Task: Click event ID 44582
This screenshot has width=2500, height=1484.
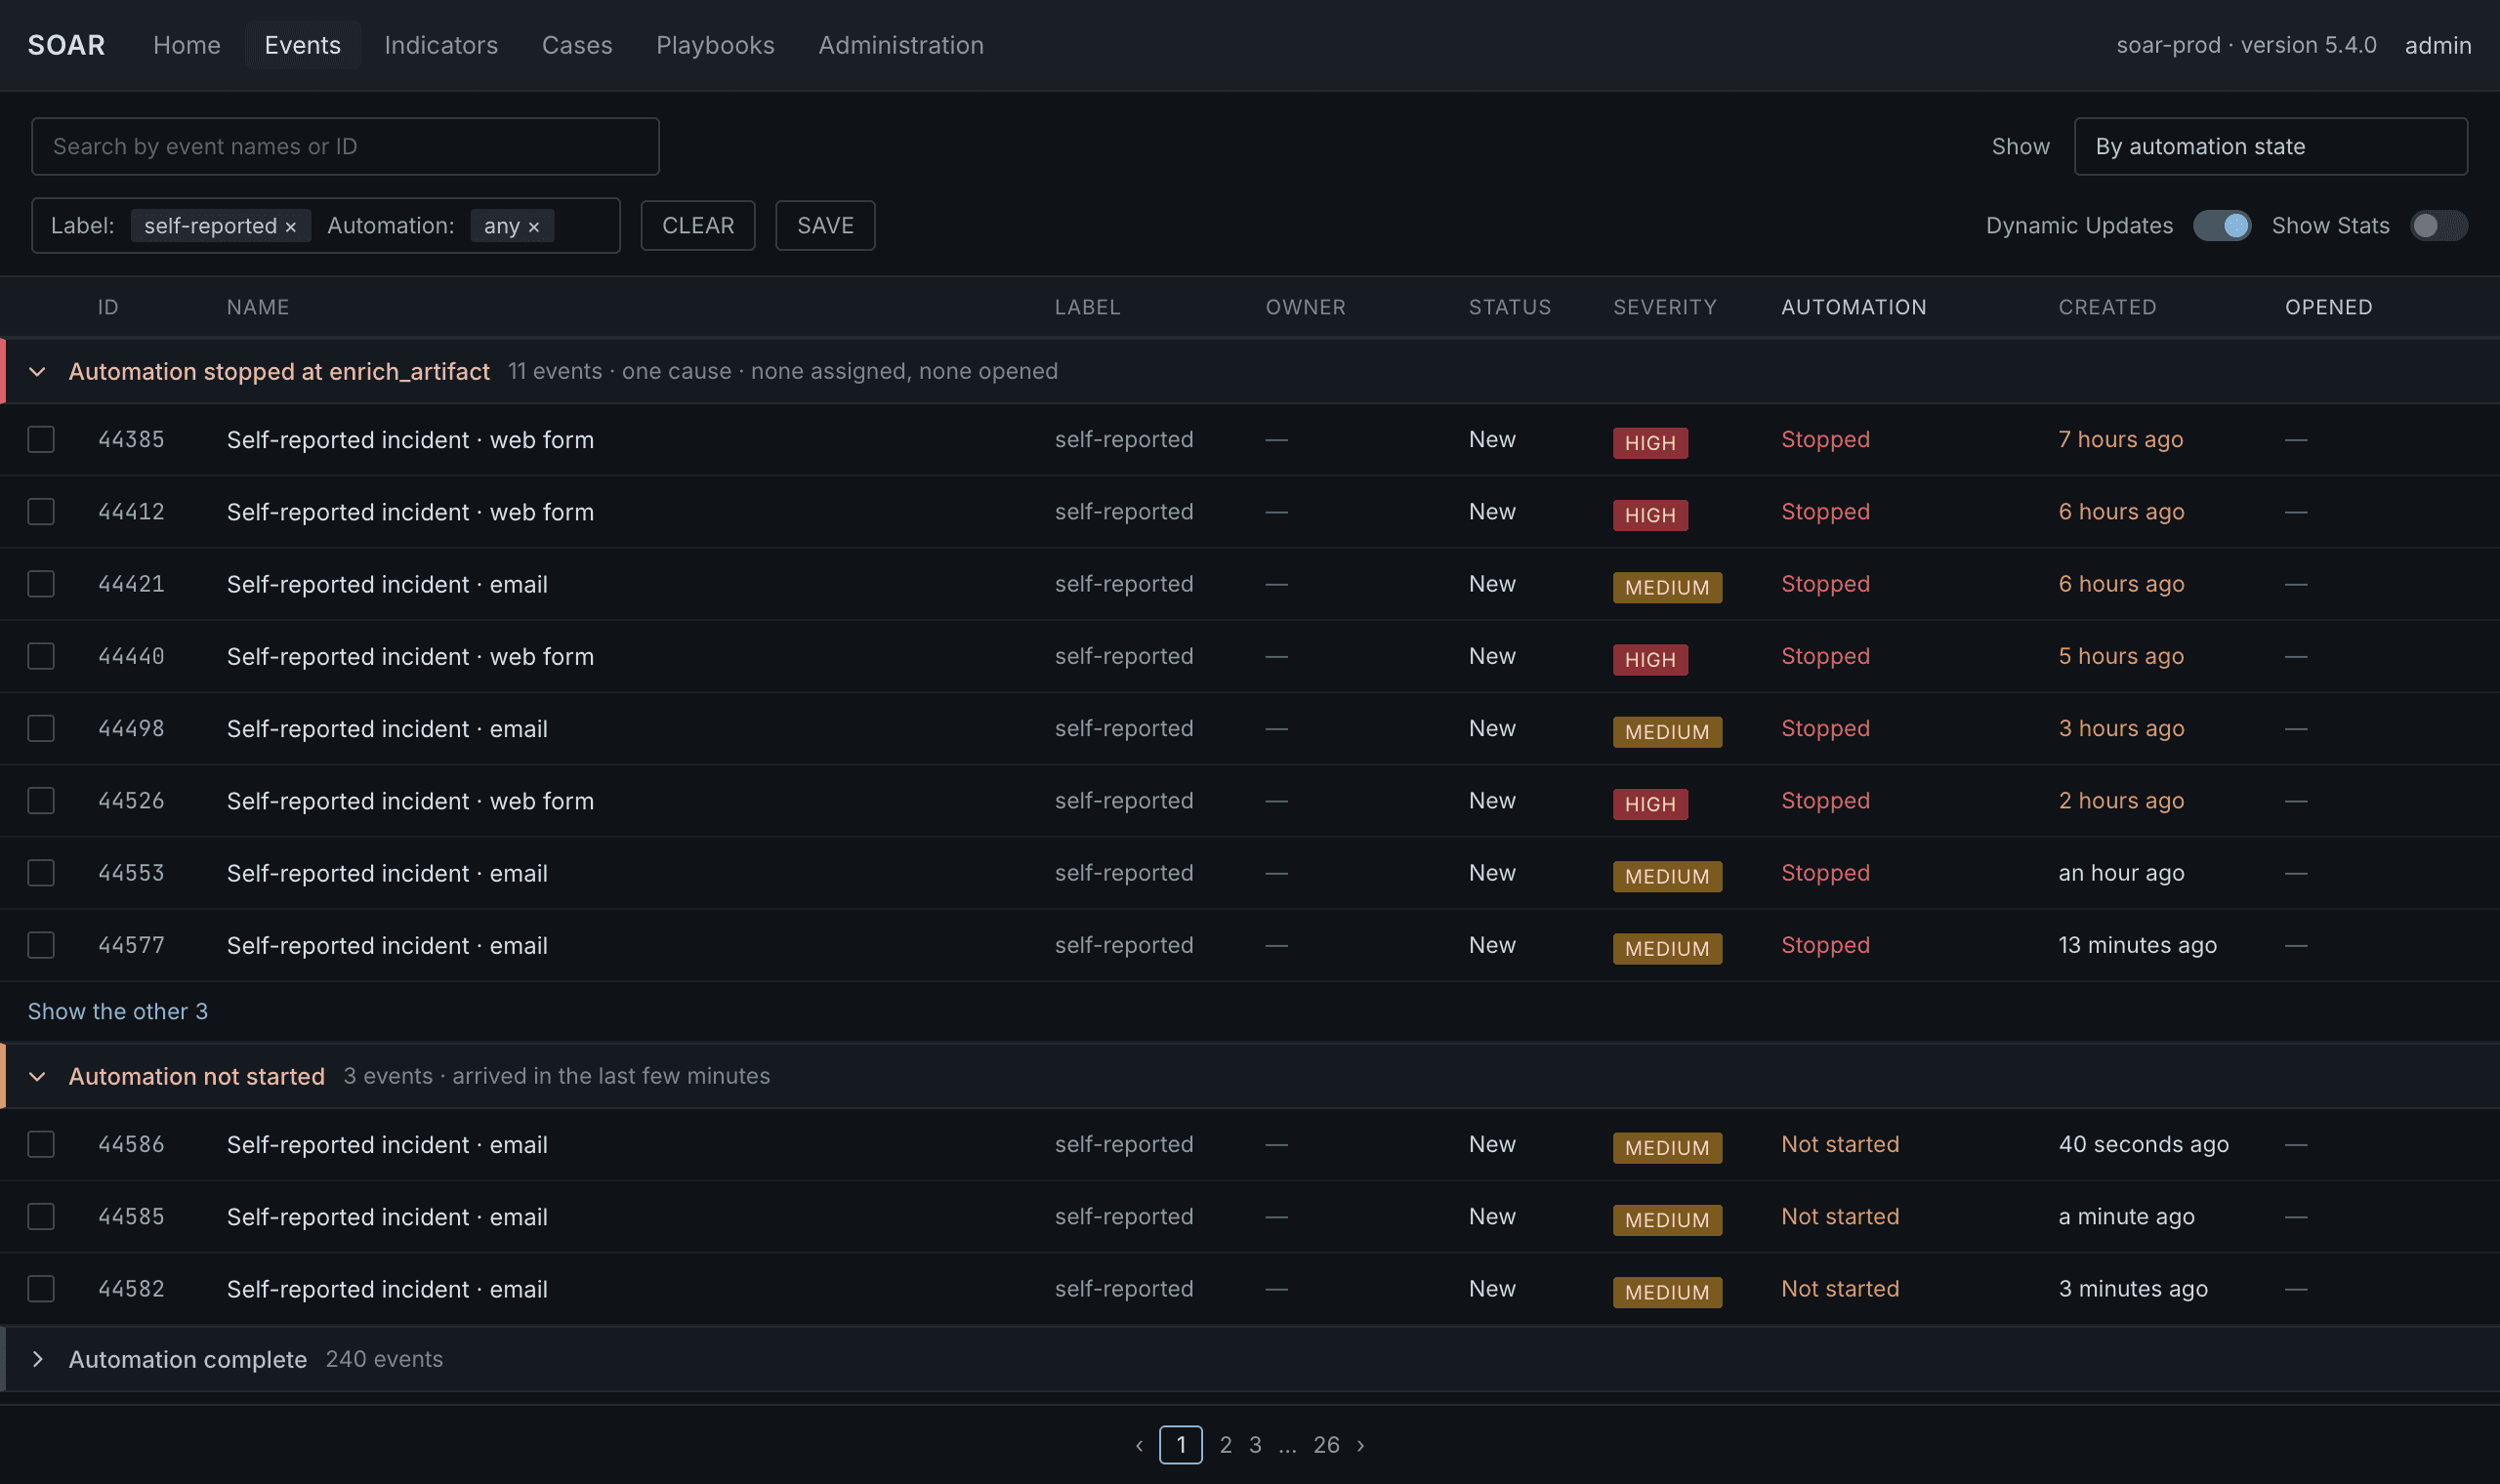Action: [x=131, y=1289]
